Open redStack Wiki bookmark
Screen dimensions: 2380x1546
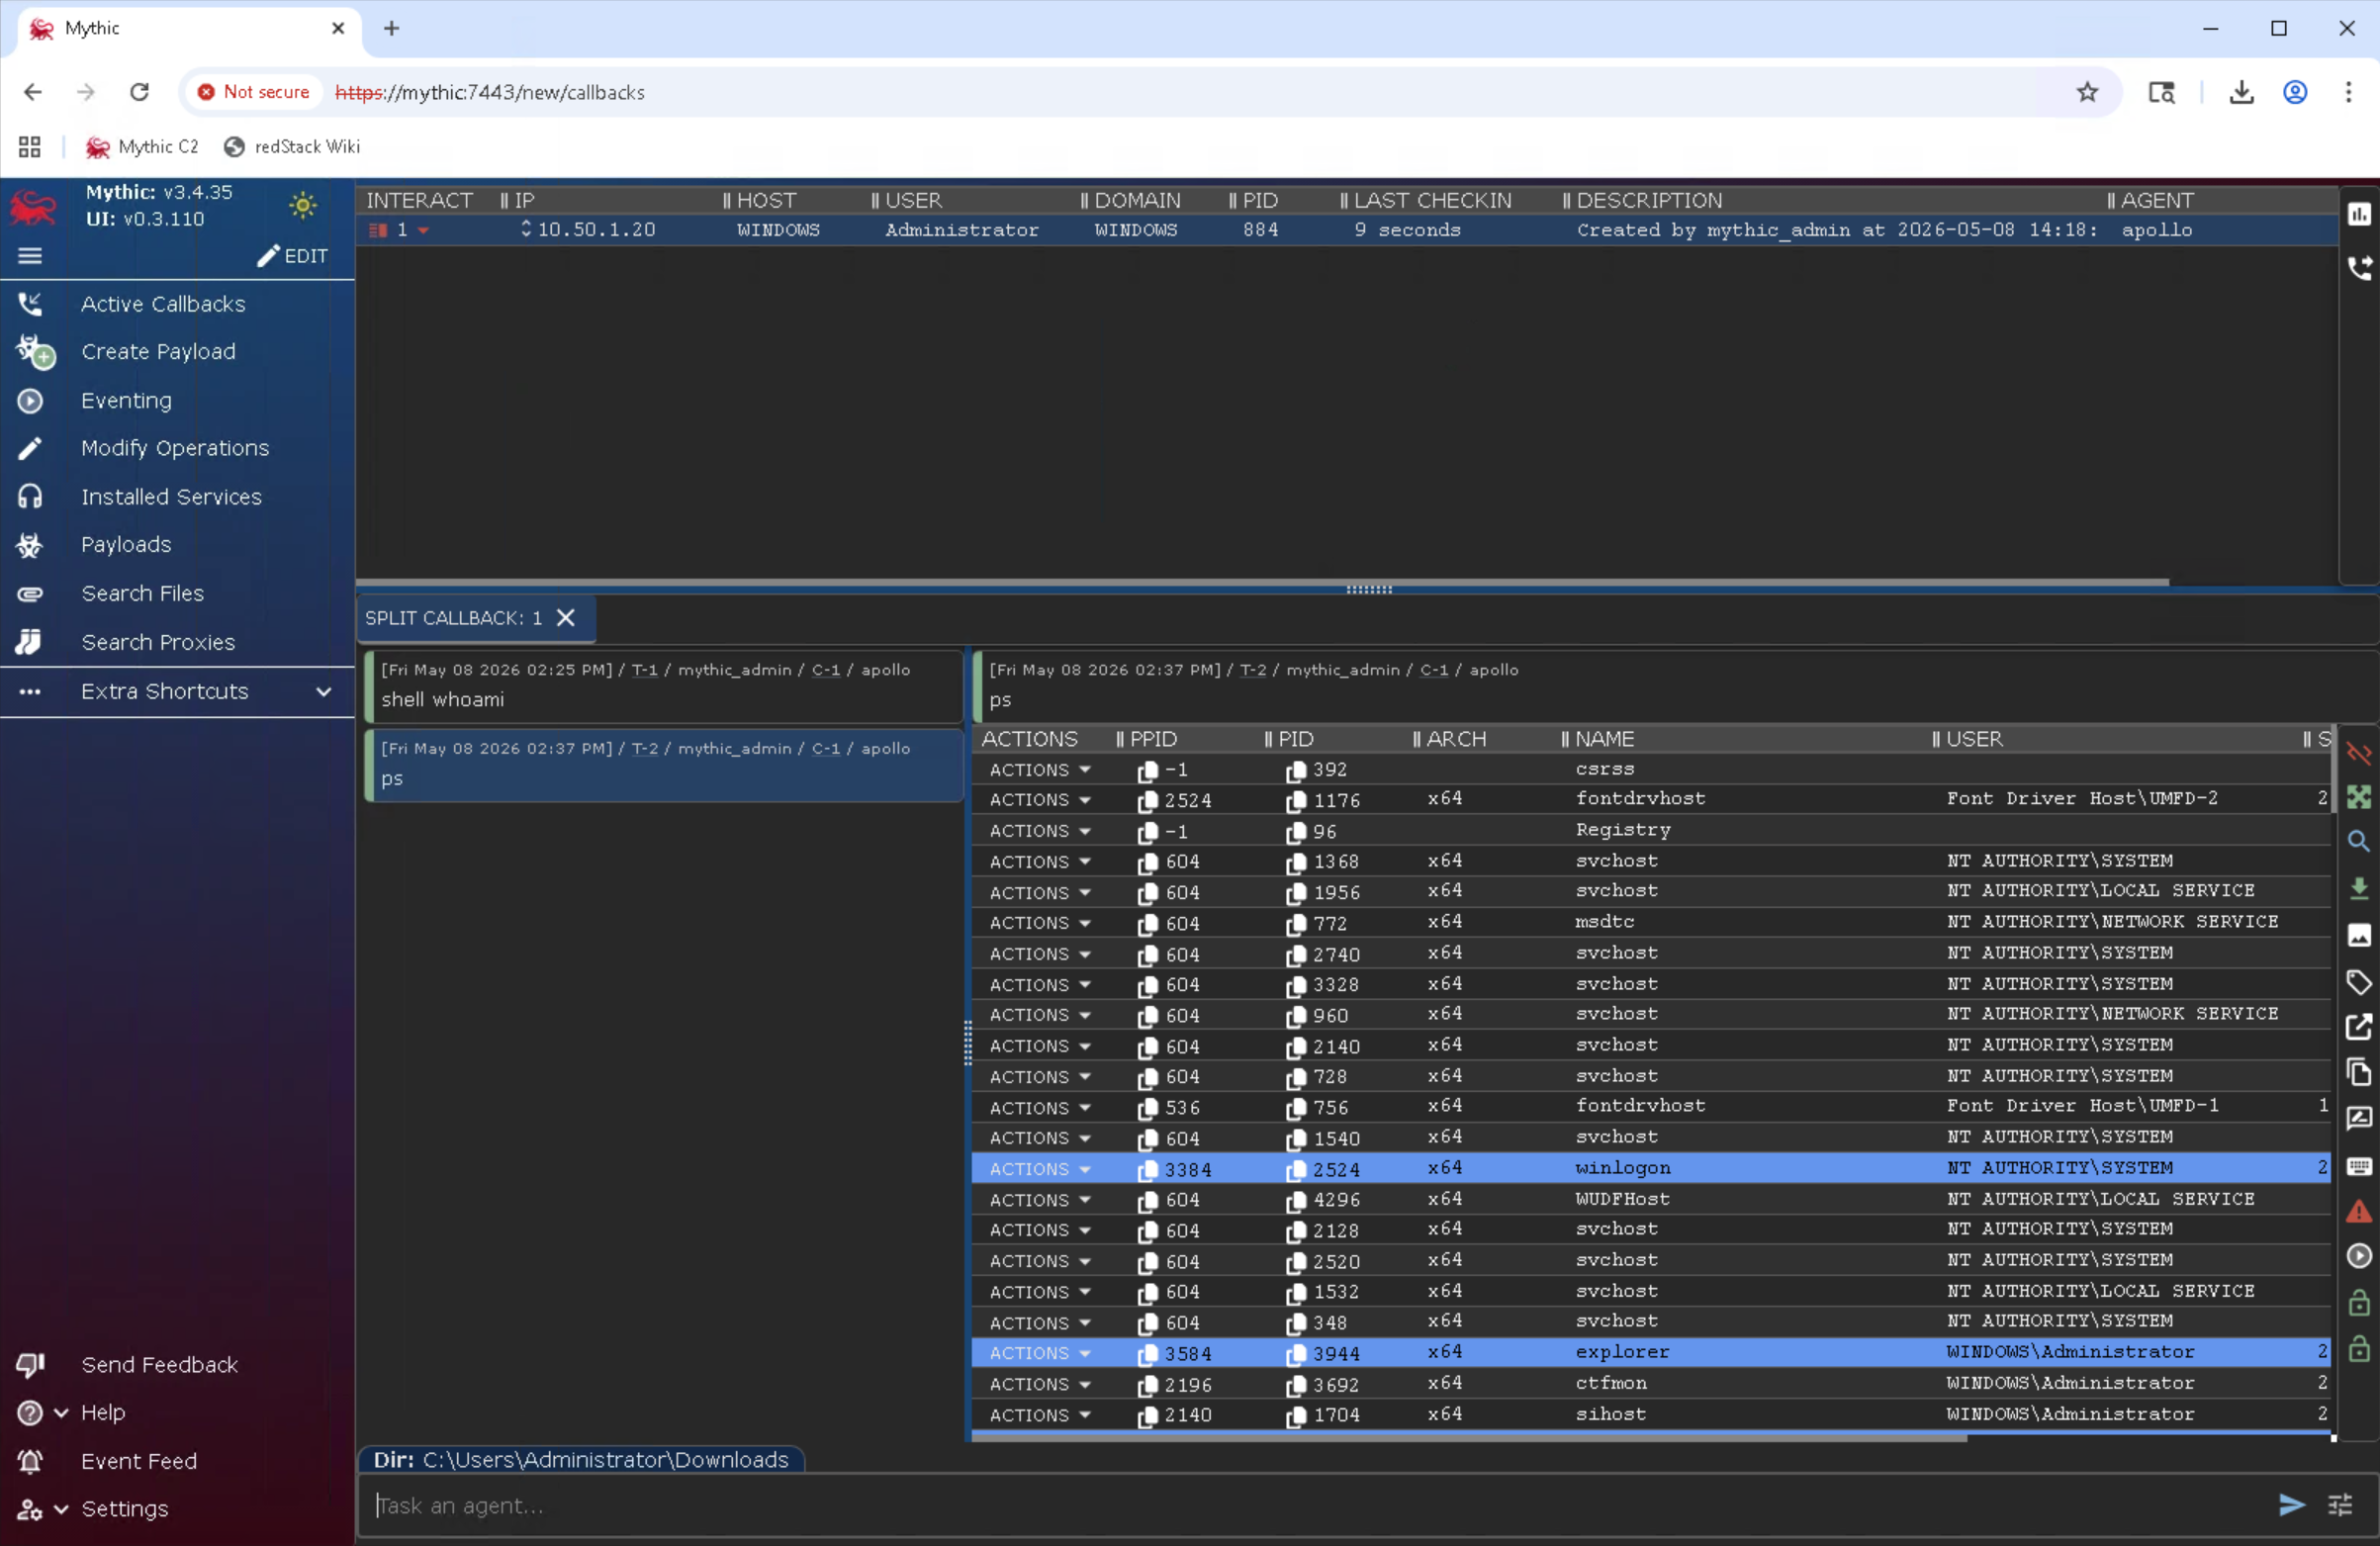coord(292,147)
